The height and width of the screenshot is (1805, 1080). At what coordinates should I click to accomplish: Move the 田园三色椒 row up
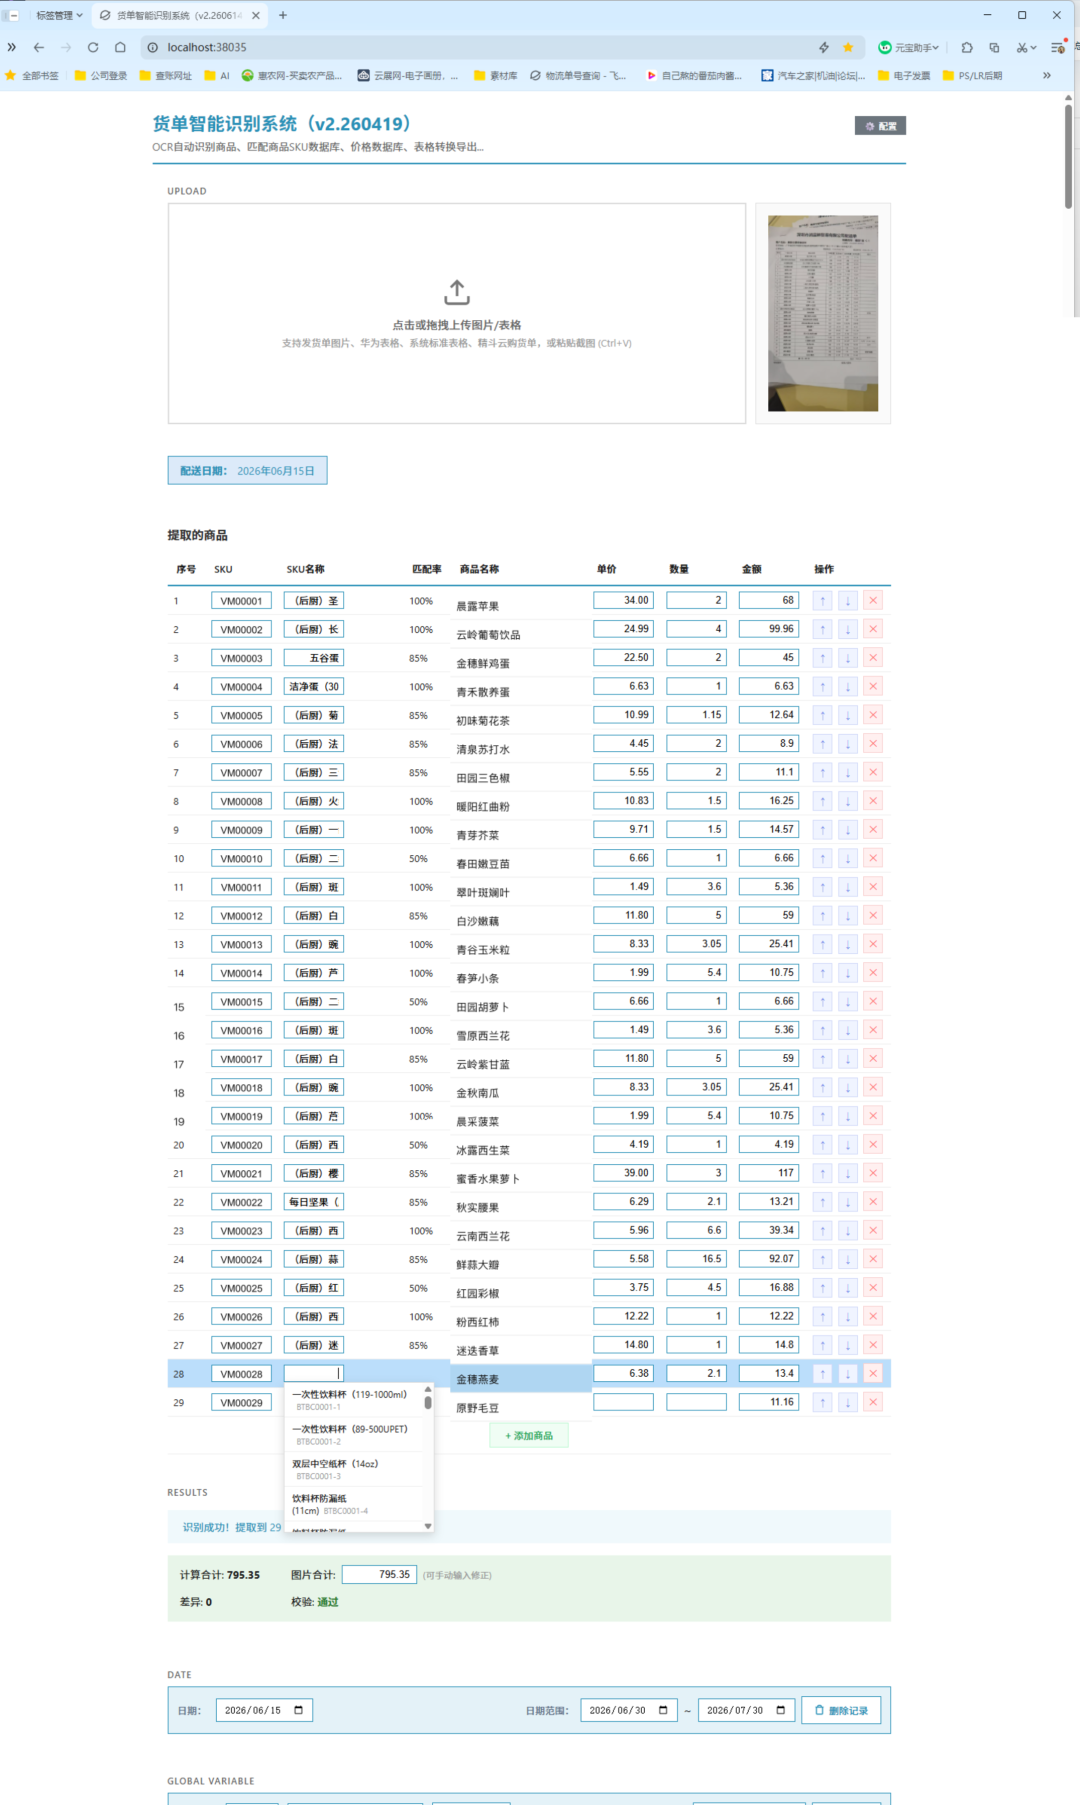(x=823, y=772)
